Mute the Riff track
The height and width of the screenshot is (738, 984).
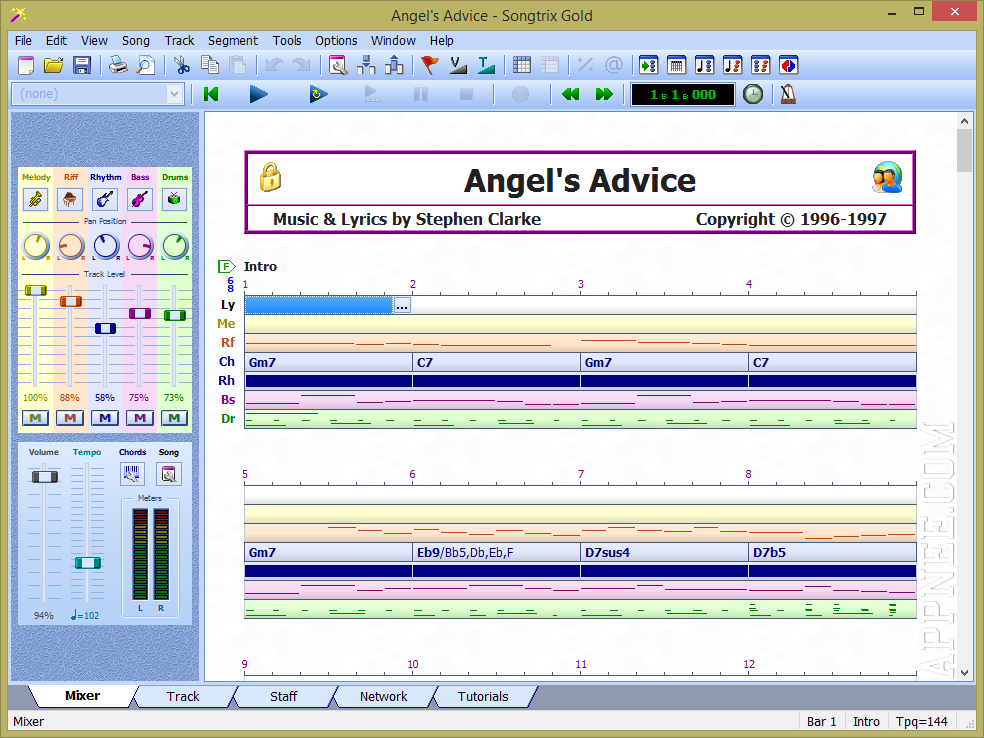(x=70, y=418)
